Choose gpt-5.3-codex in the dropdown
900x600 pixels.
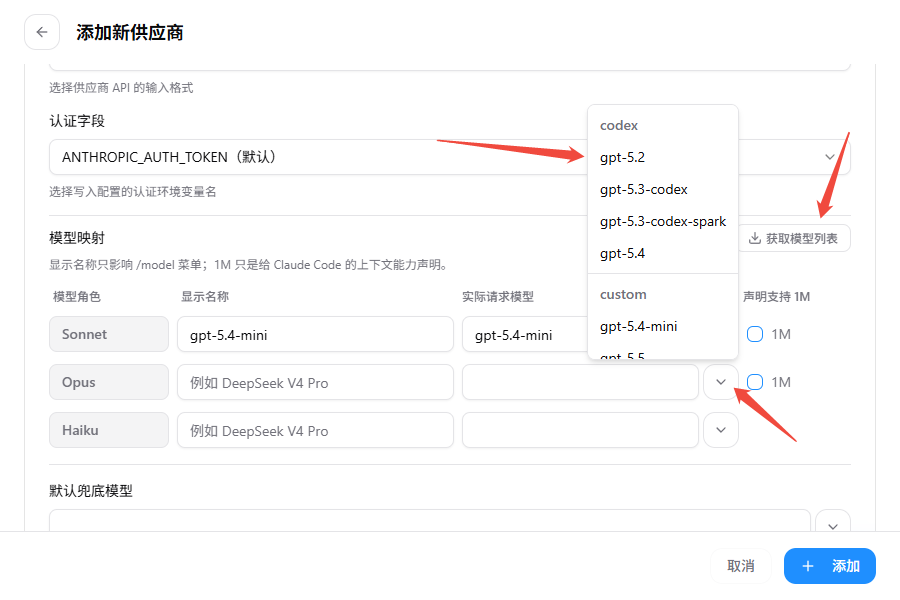tap(662, 189)
